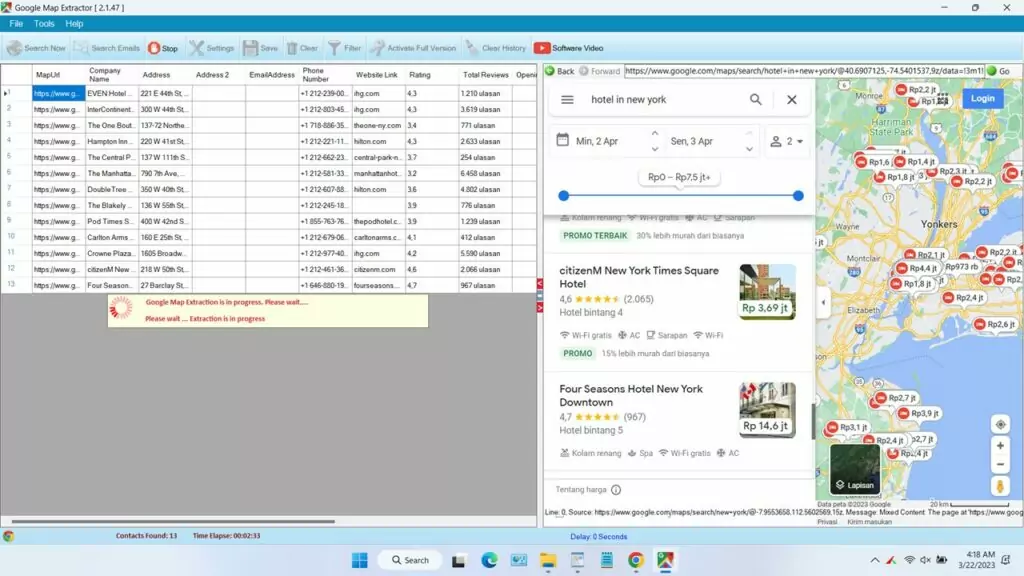Click the Login button on the map
Viewport: 1024px width, 576px height.
point(982,99)
